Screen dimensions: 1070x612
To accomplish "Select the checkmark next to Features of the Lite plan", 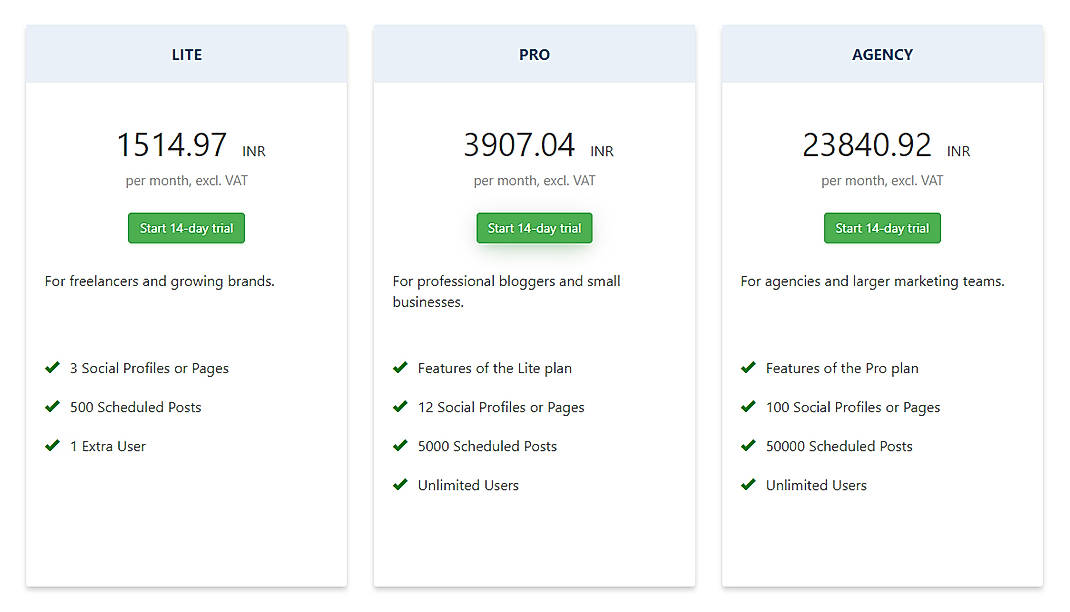I will (401, 368).
